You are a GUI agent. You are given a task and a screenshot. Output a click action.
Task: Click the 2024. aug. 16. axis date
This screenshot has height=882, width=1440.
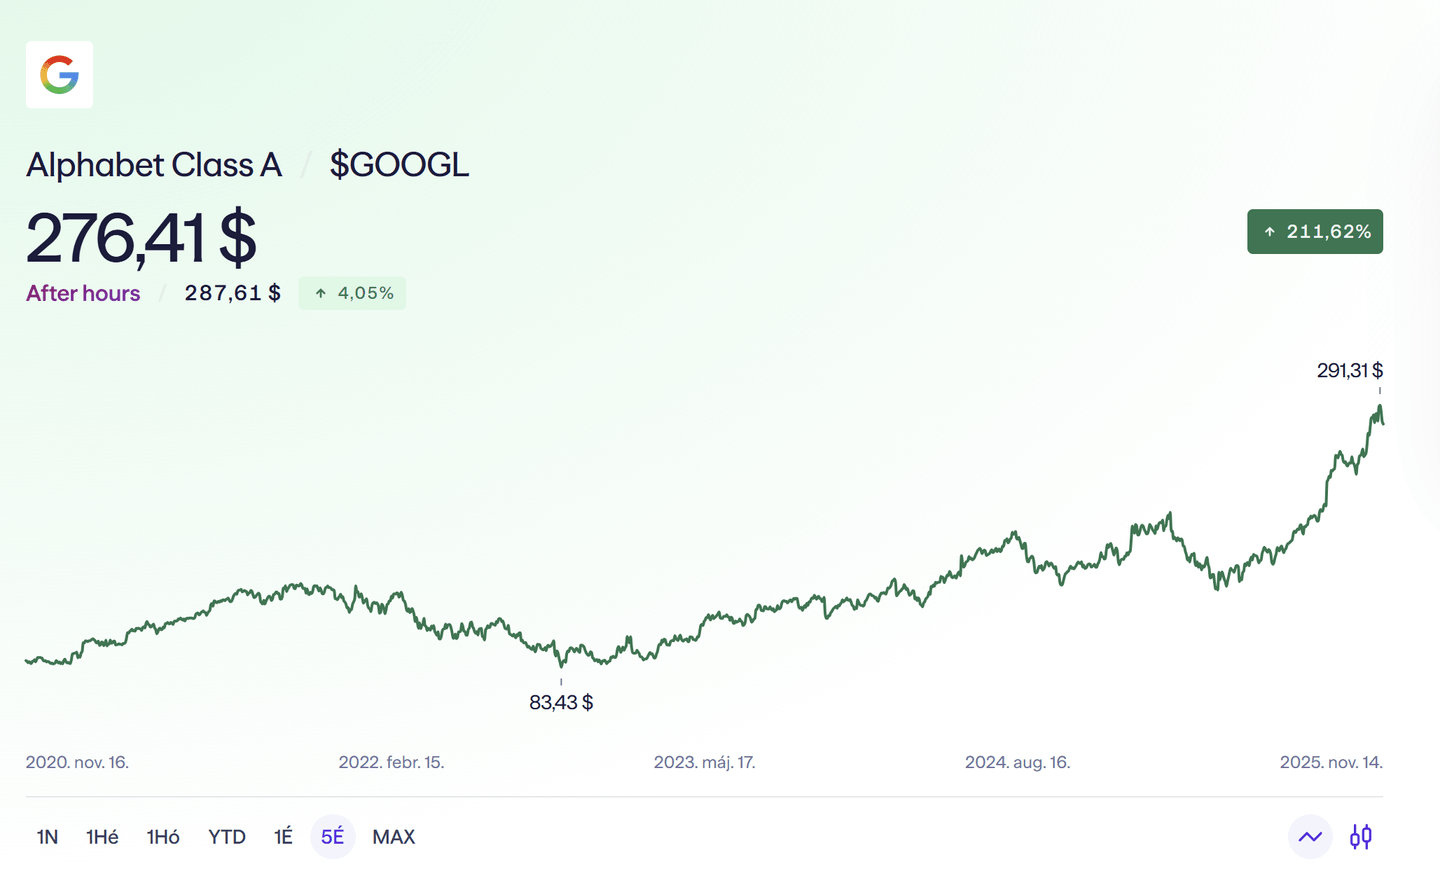1017,762
